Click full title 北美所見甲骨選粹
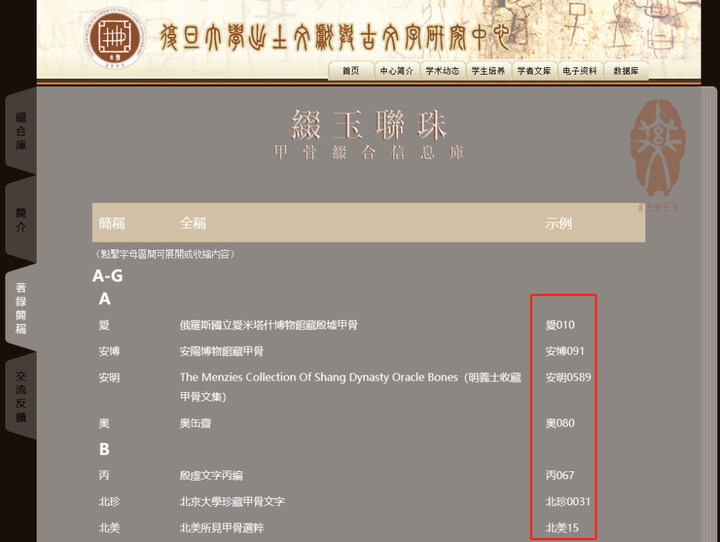720x542 pixels. pos(222,528)
